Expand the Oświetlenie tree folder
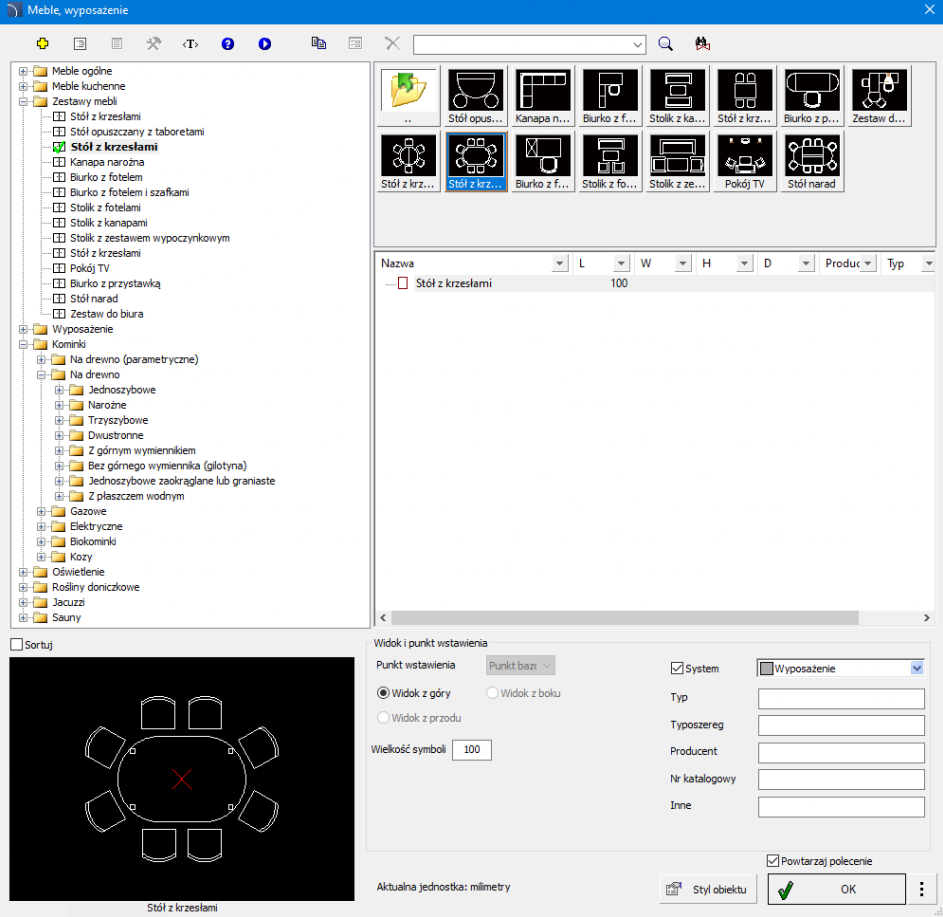The height and width of the screenshot is (917, 943). click(x=24, y=572)
